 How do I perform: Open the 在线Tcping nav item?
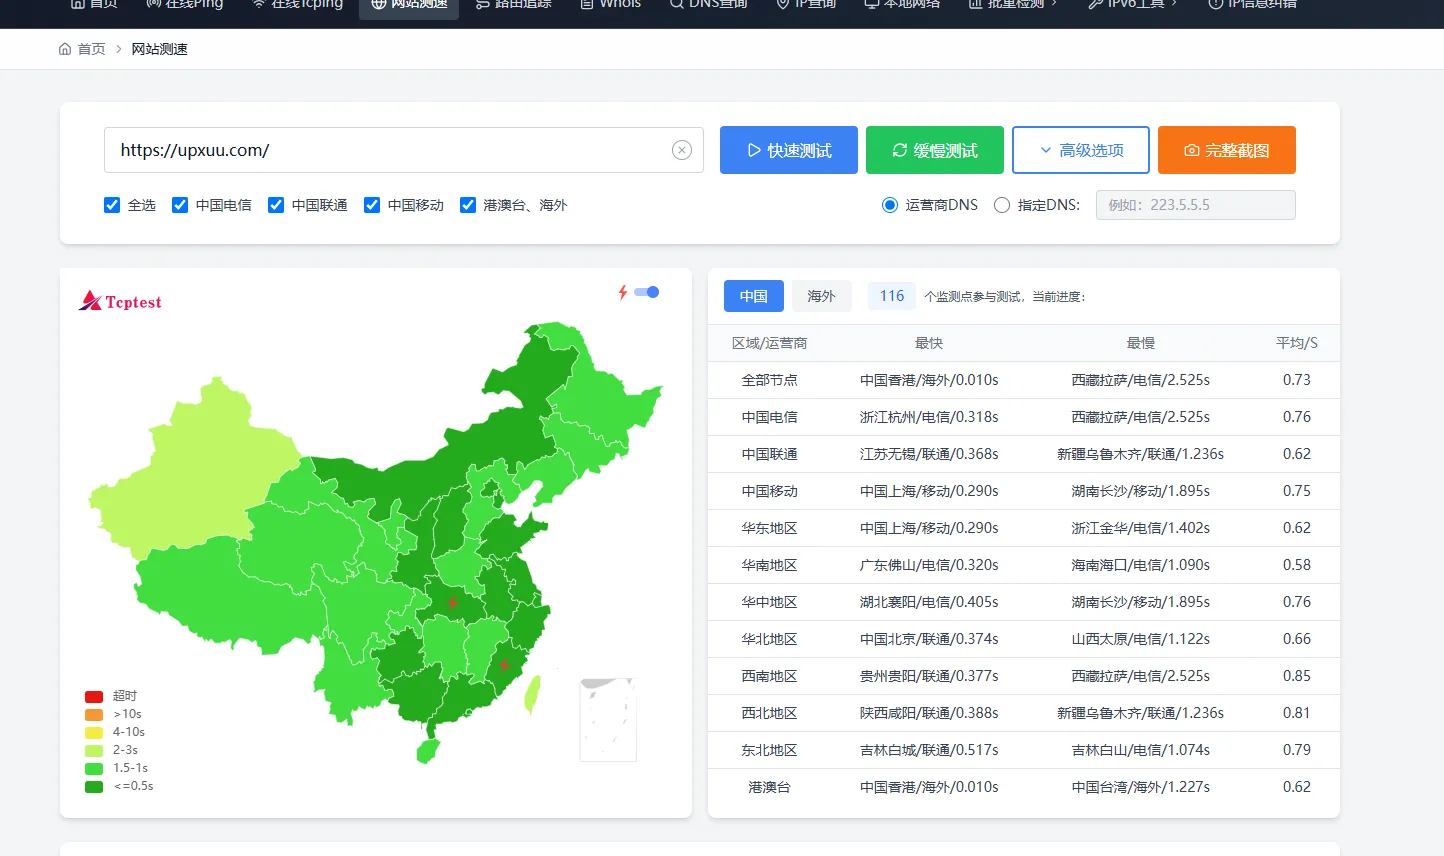point(297,4)
